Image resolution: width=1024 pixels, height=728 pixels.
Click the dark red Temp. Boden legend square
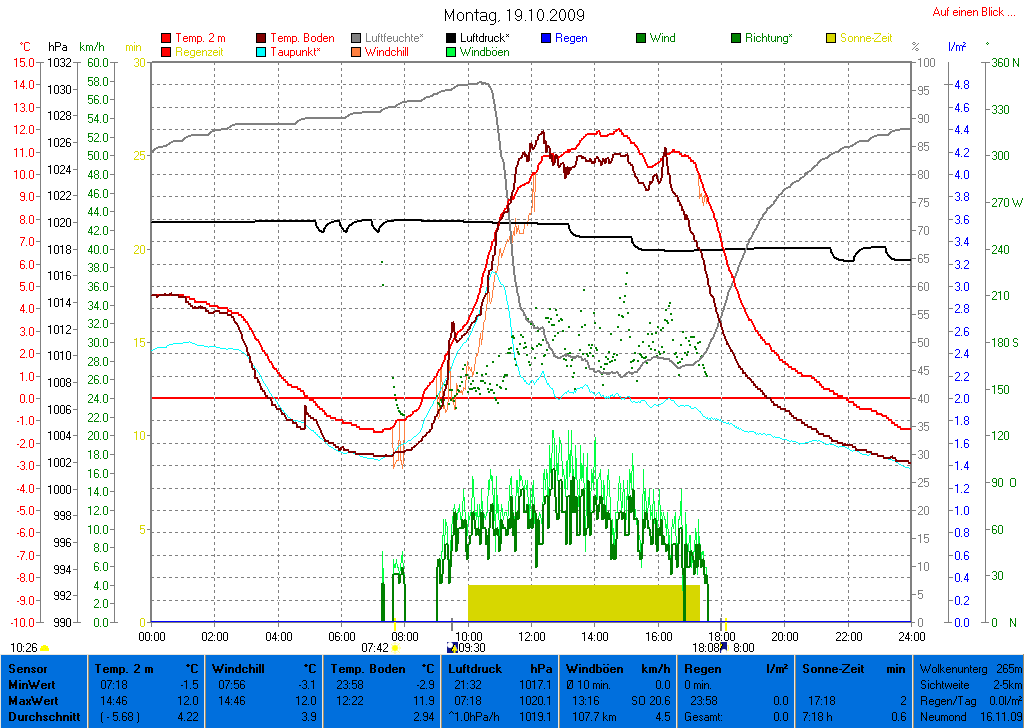[x=262, y=38]
